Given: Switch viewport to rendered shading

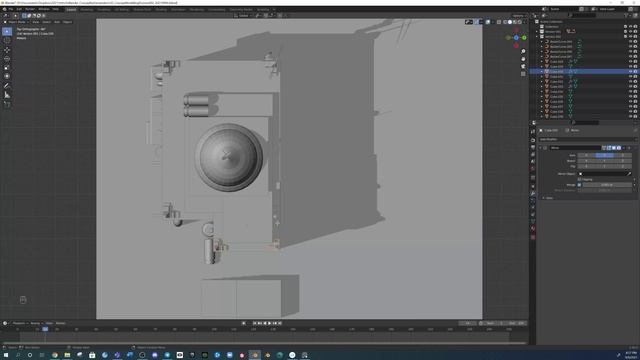Looking at the screenshot, I should [519, 22].
